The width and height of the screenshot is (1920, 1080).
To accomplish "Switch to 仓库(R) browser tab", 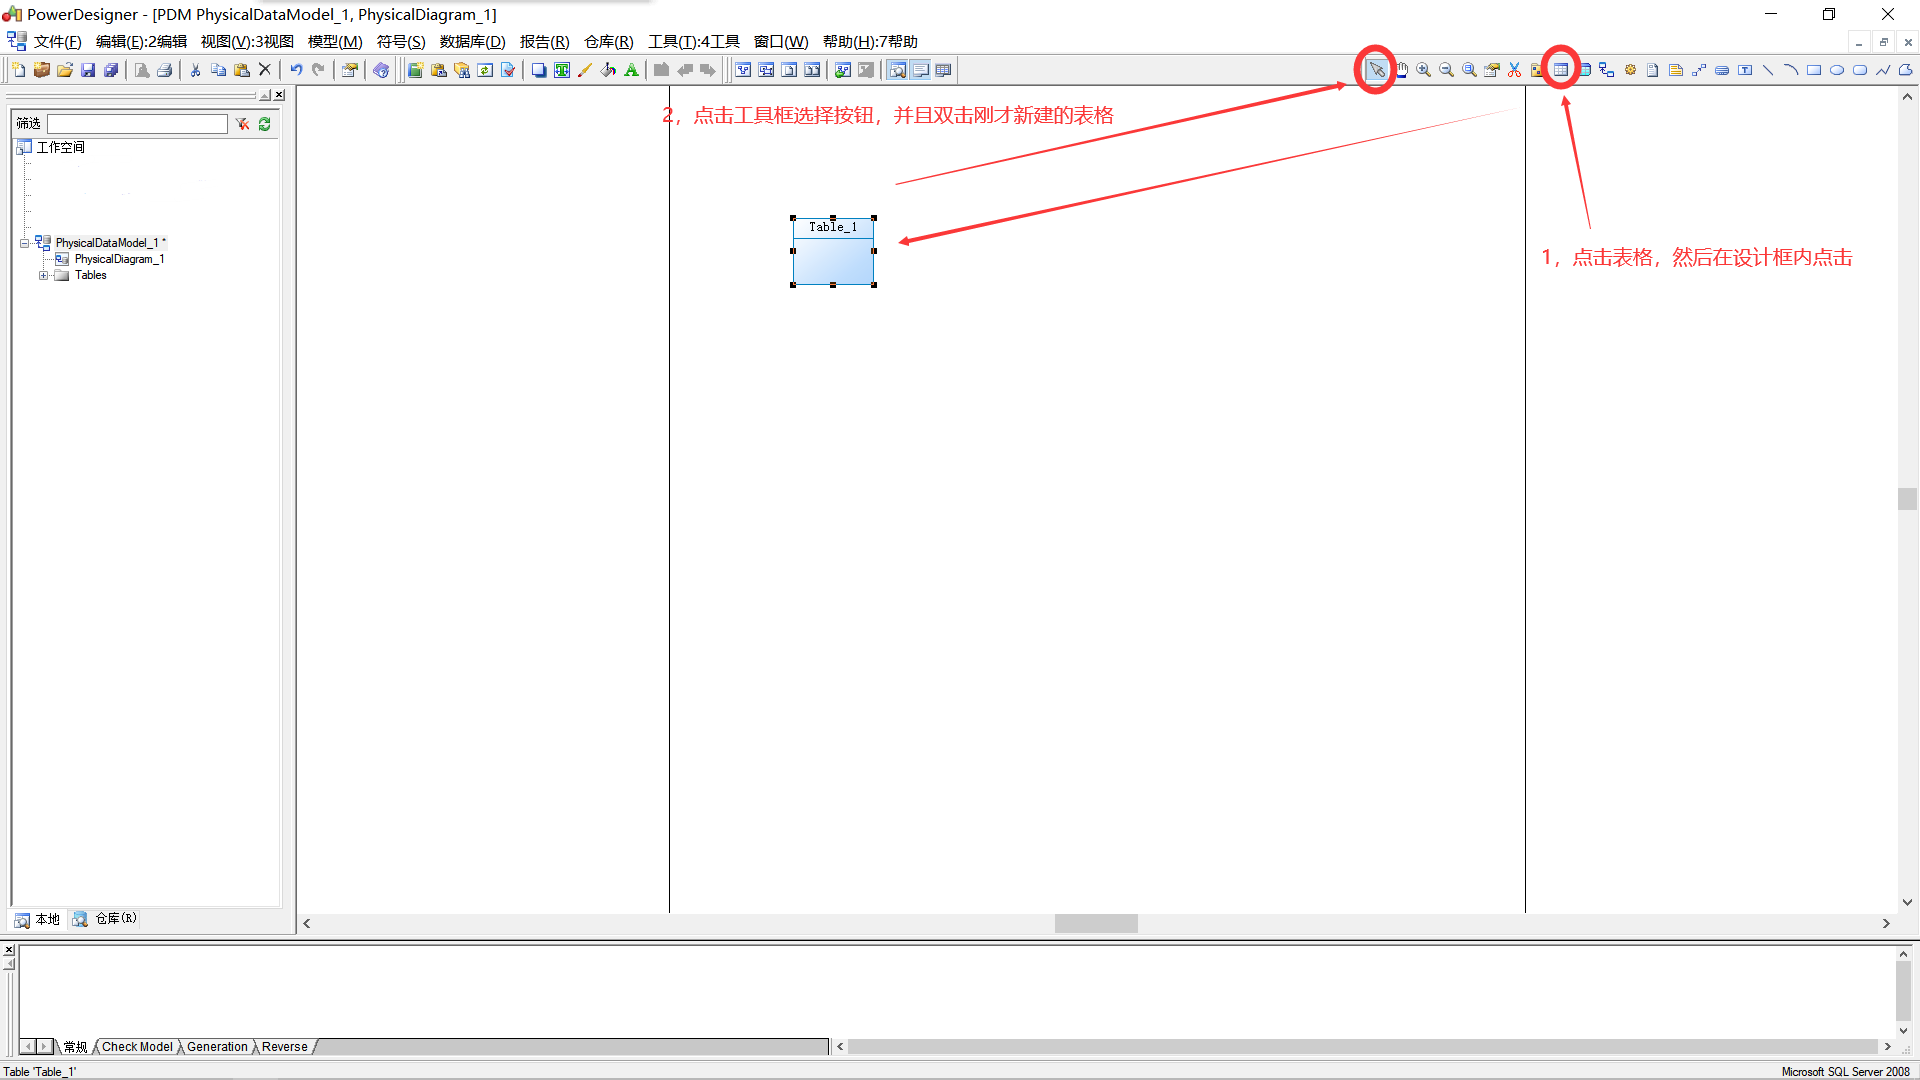I will pos(106,919).
